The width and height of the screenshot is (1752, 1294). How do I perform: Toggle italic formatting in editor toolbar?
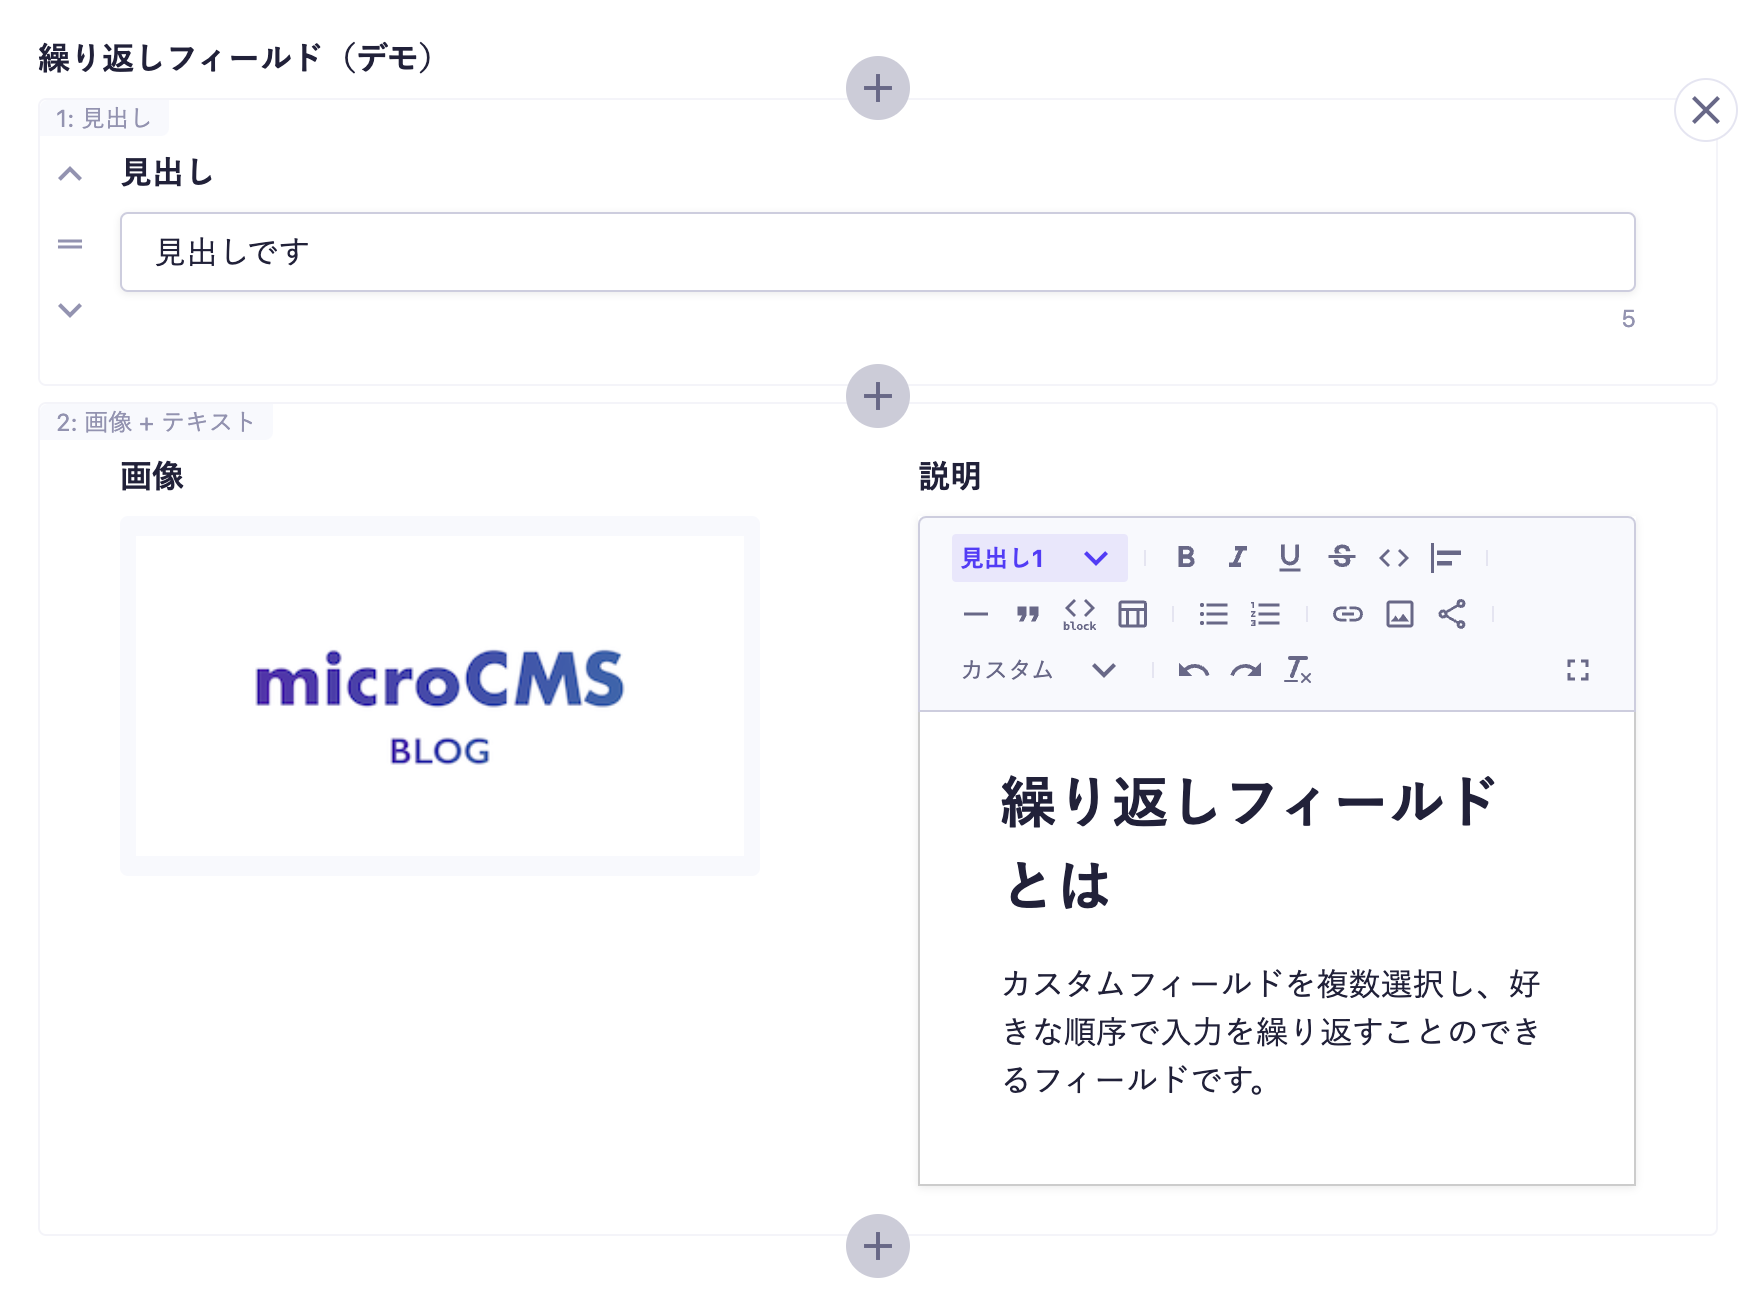point(1238,557)
